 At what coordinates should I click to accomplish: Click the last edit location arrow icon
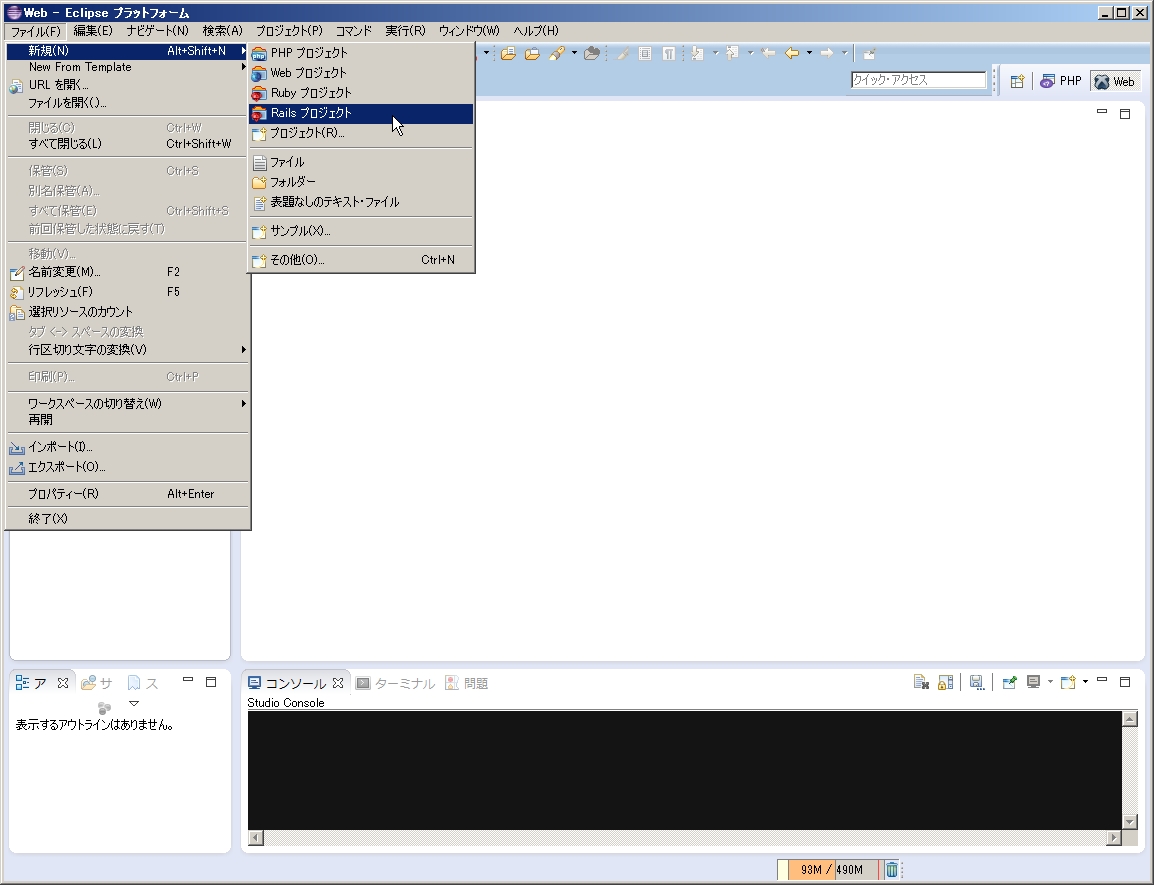[768, 53]
